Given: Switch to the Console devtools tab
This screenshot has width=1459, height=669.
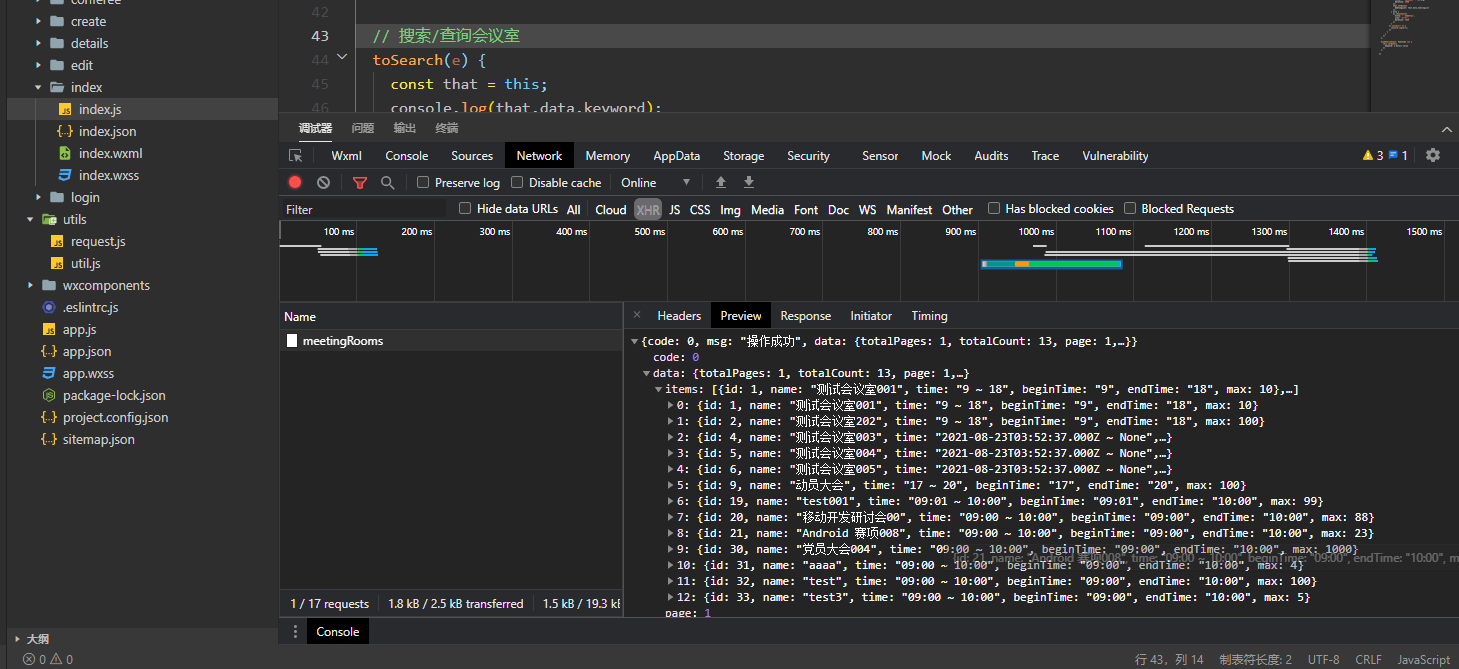Looking at the screenshot, I should click(407, 156).
